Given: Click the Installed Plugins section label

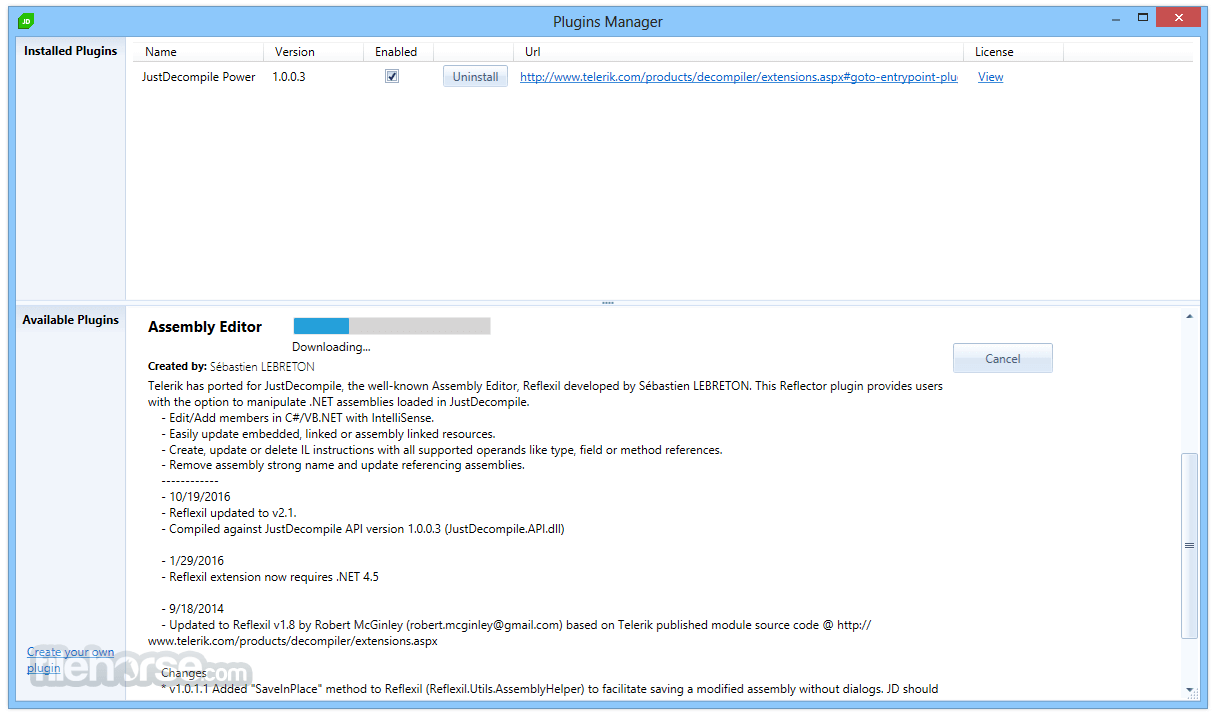Looking at the screenshot, I should coord(70,51).
